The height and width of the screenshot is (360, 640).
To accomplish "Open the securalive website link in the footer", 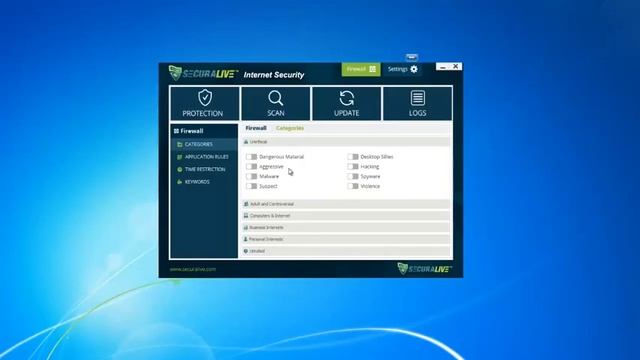I will pyautogui.click(x=193, y=269).
